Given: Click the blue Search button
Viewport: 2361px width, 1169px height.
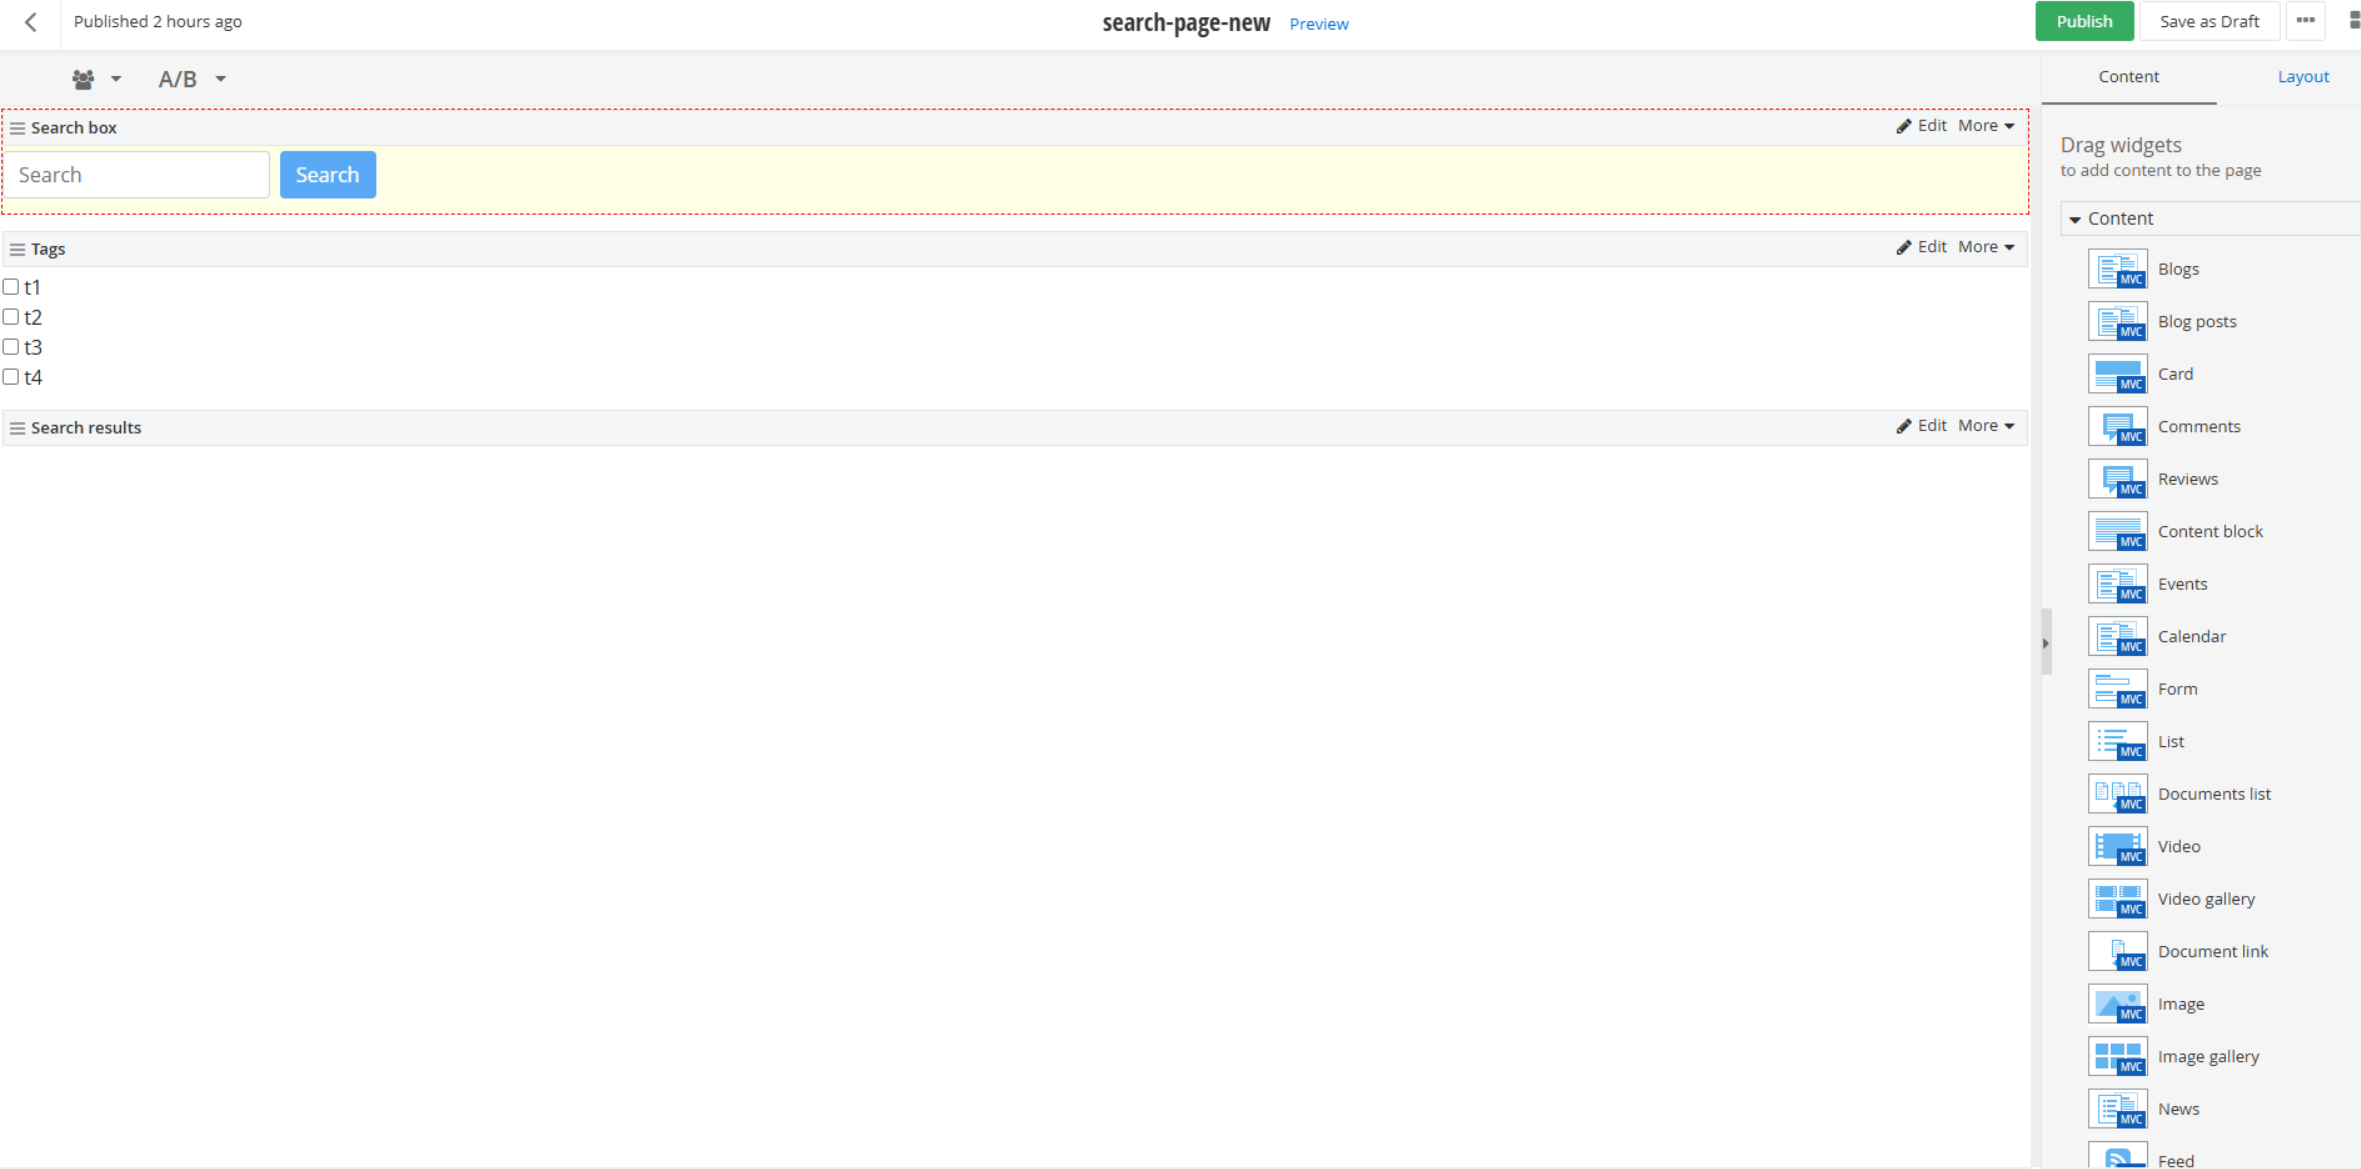Looking at the screenshot, I should point(327,175).
